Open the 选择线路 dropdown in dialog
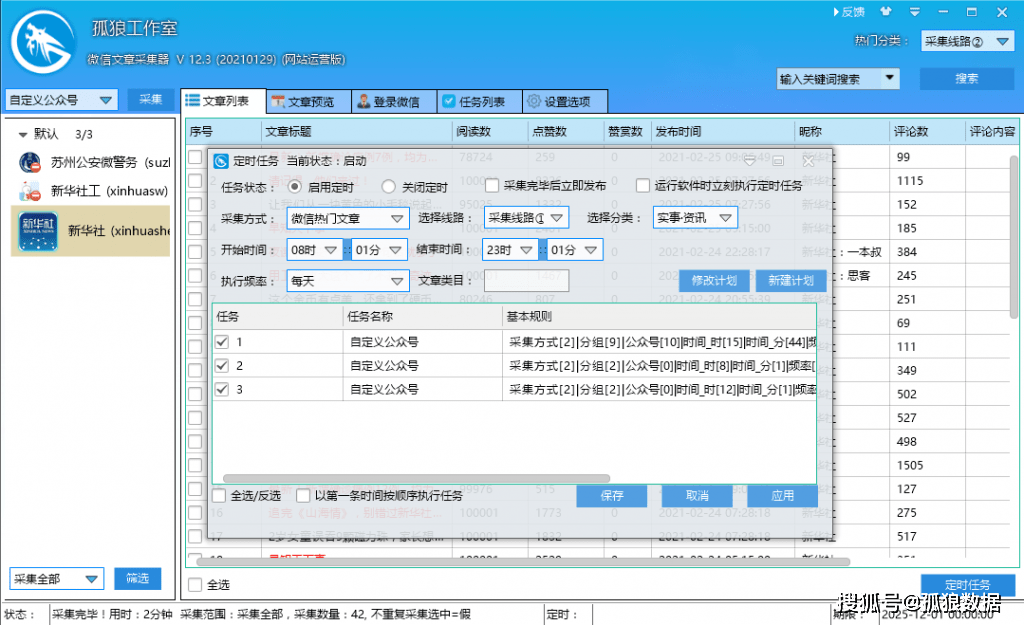 [526, 217]
